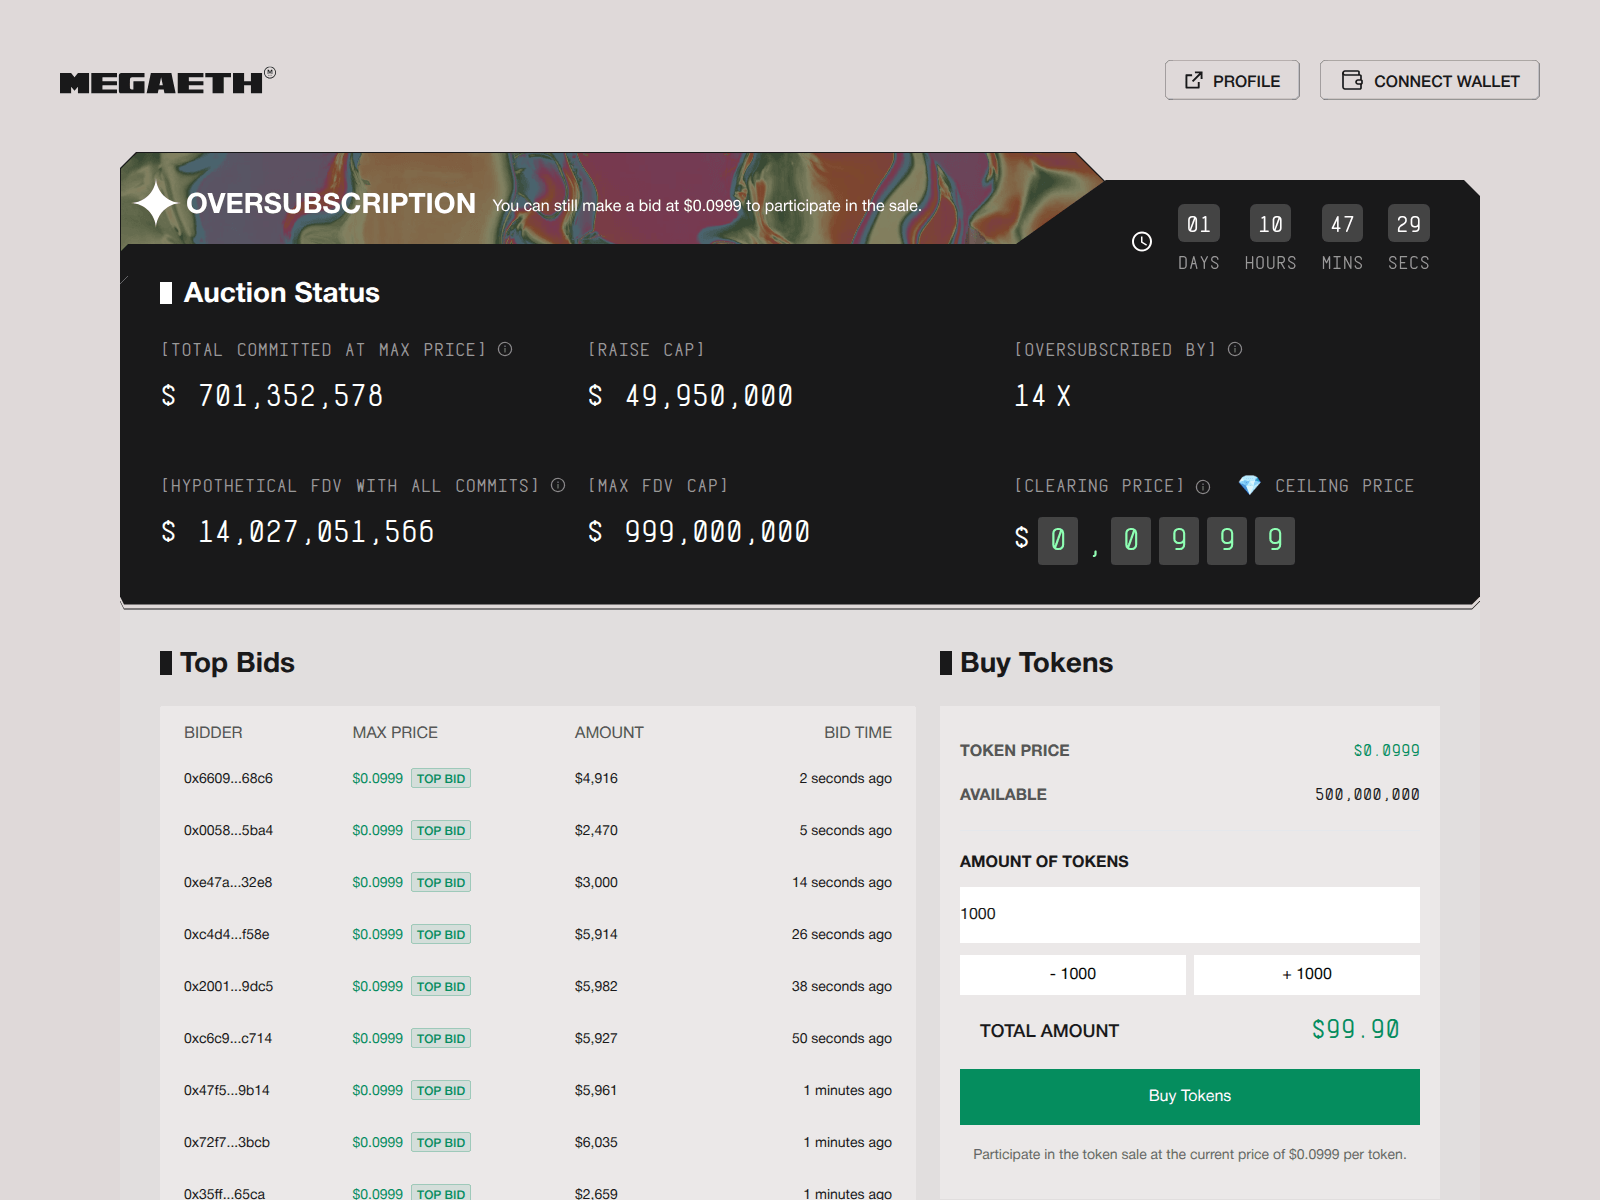Click the Top Bids heading

[237, 663]
